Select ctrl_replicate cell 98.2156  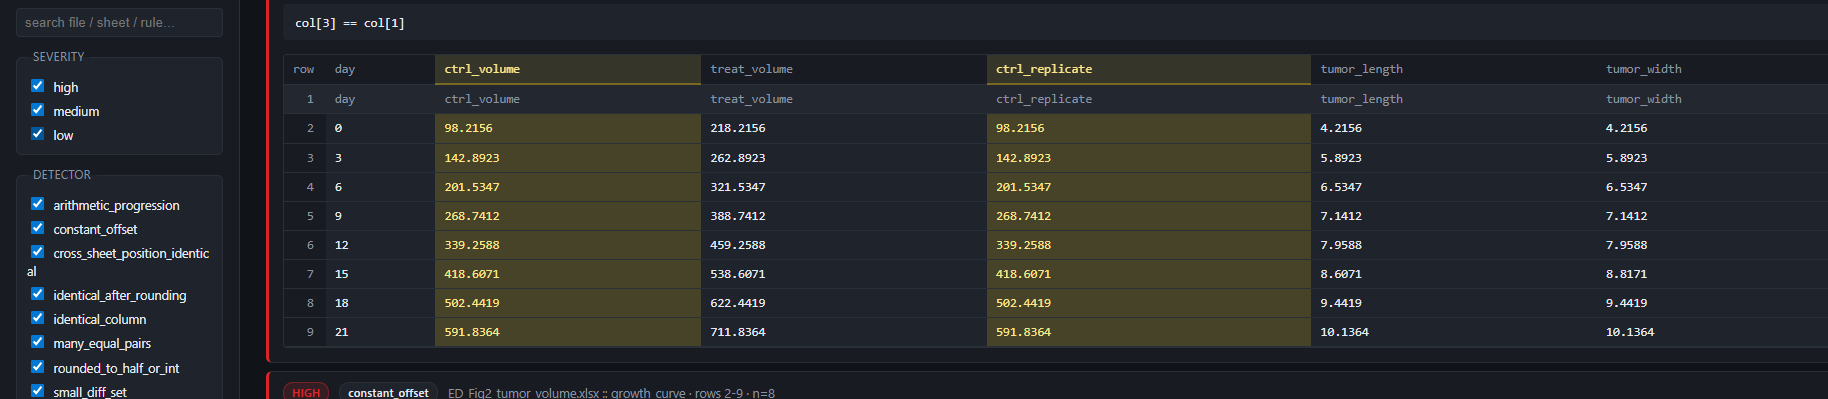(x=1149, y=128)
